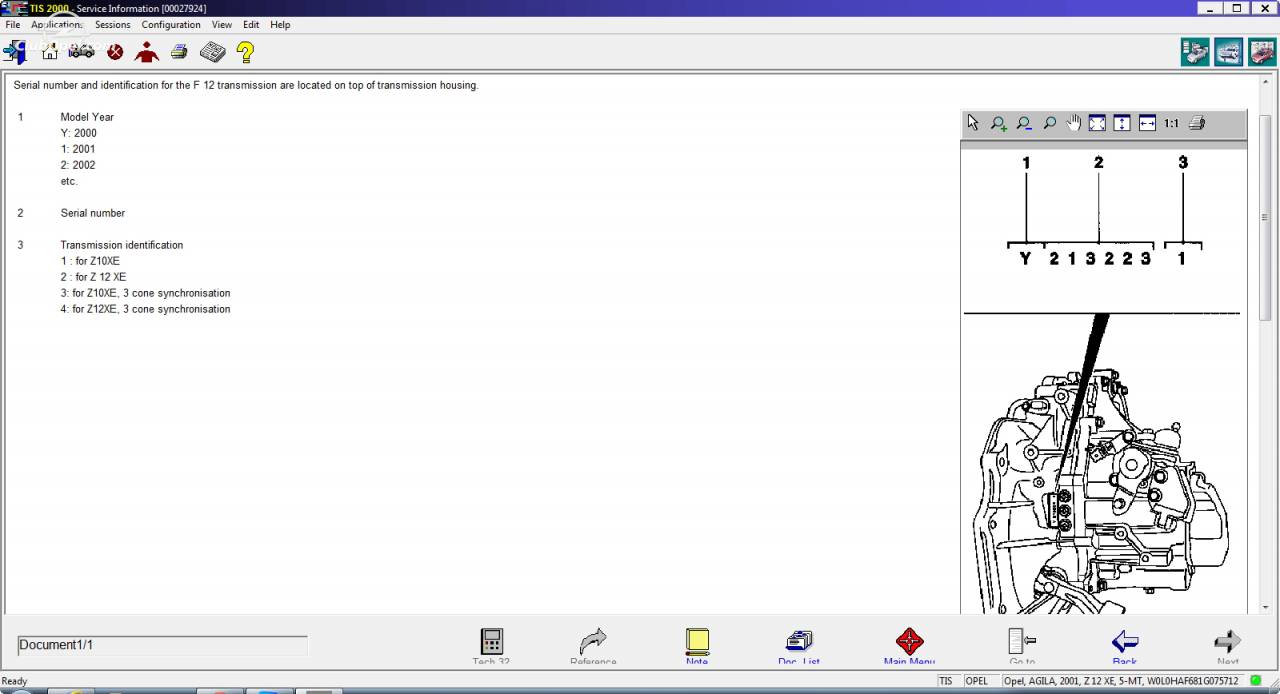Click the first teal car icon with list

(1195, 52)
